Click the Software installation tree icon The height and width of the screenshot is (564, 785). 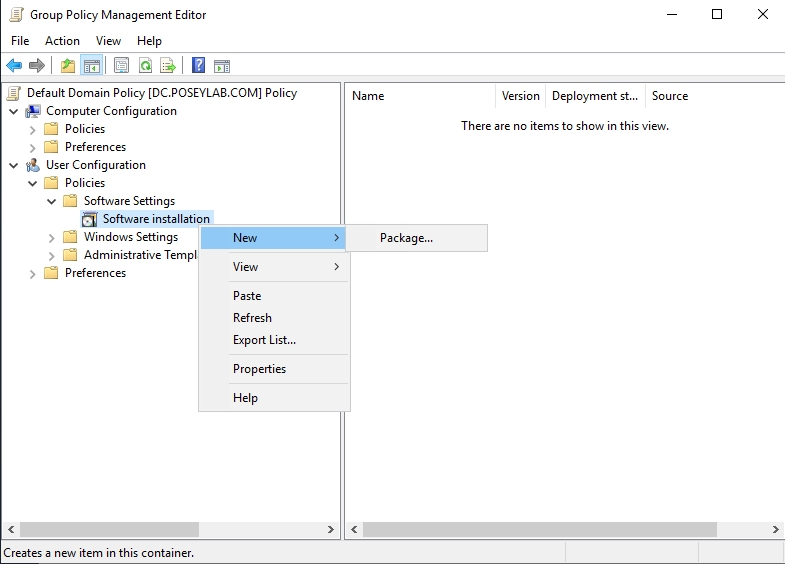(x=89, y=219)
